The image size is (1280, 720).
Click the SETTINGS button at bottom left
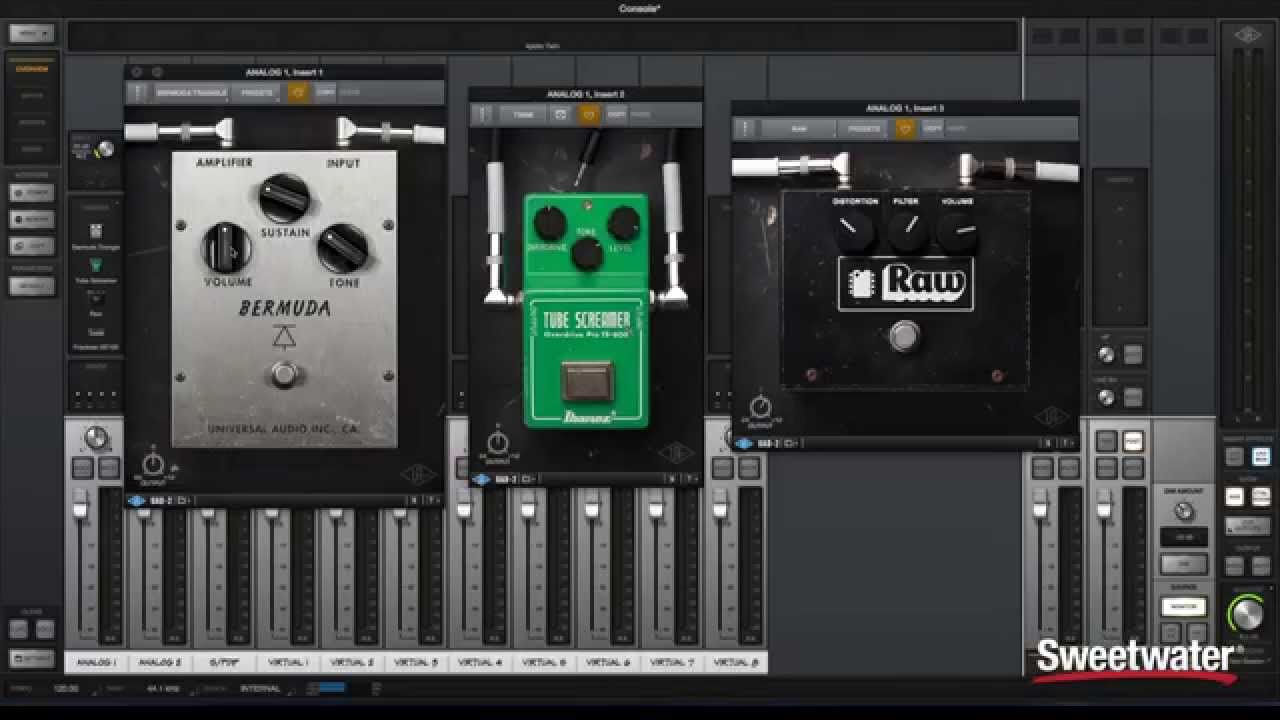(x=31, y=659)
